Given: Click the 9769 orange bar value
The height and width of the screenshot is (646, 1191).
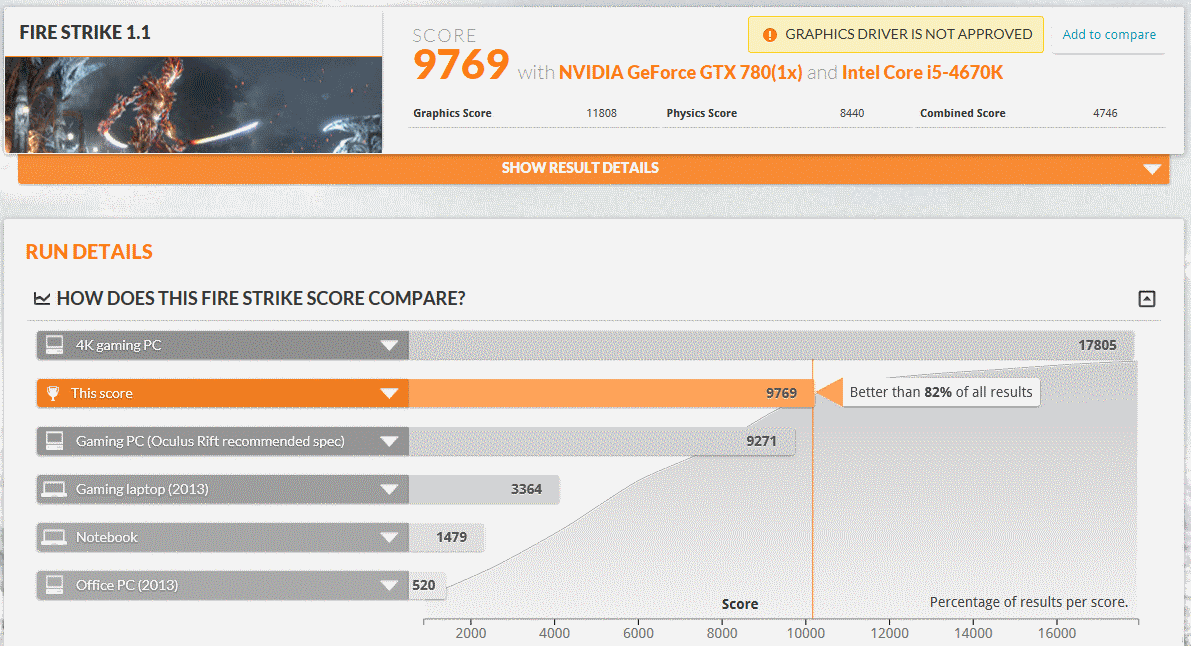Looking at the screenshot, I should point(781,393).
